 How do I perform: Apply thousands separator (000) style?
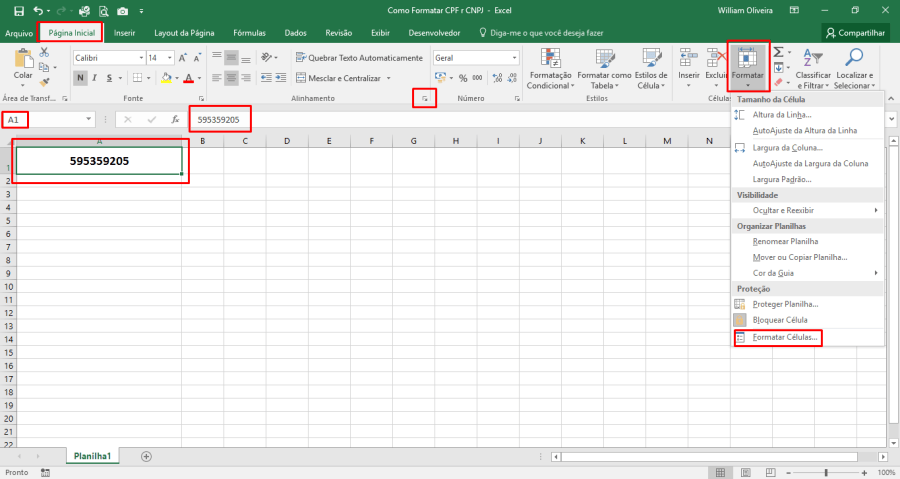pyautogui.click(x=478, y=78)
